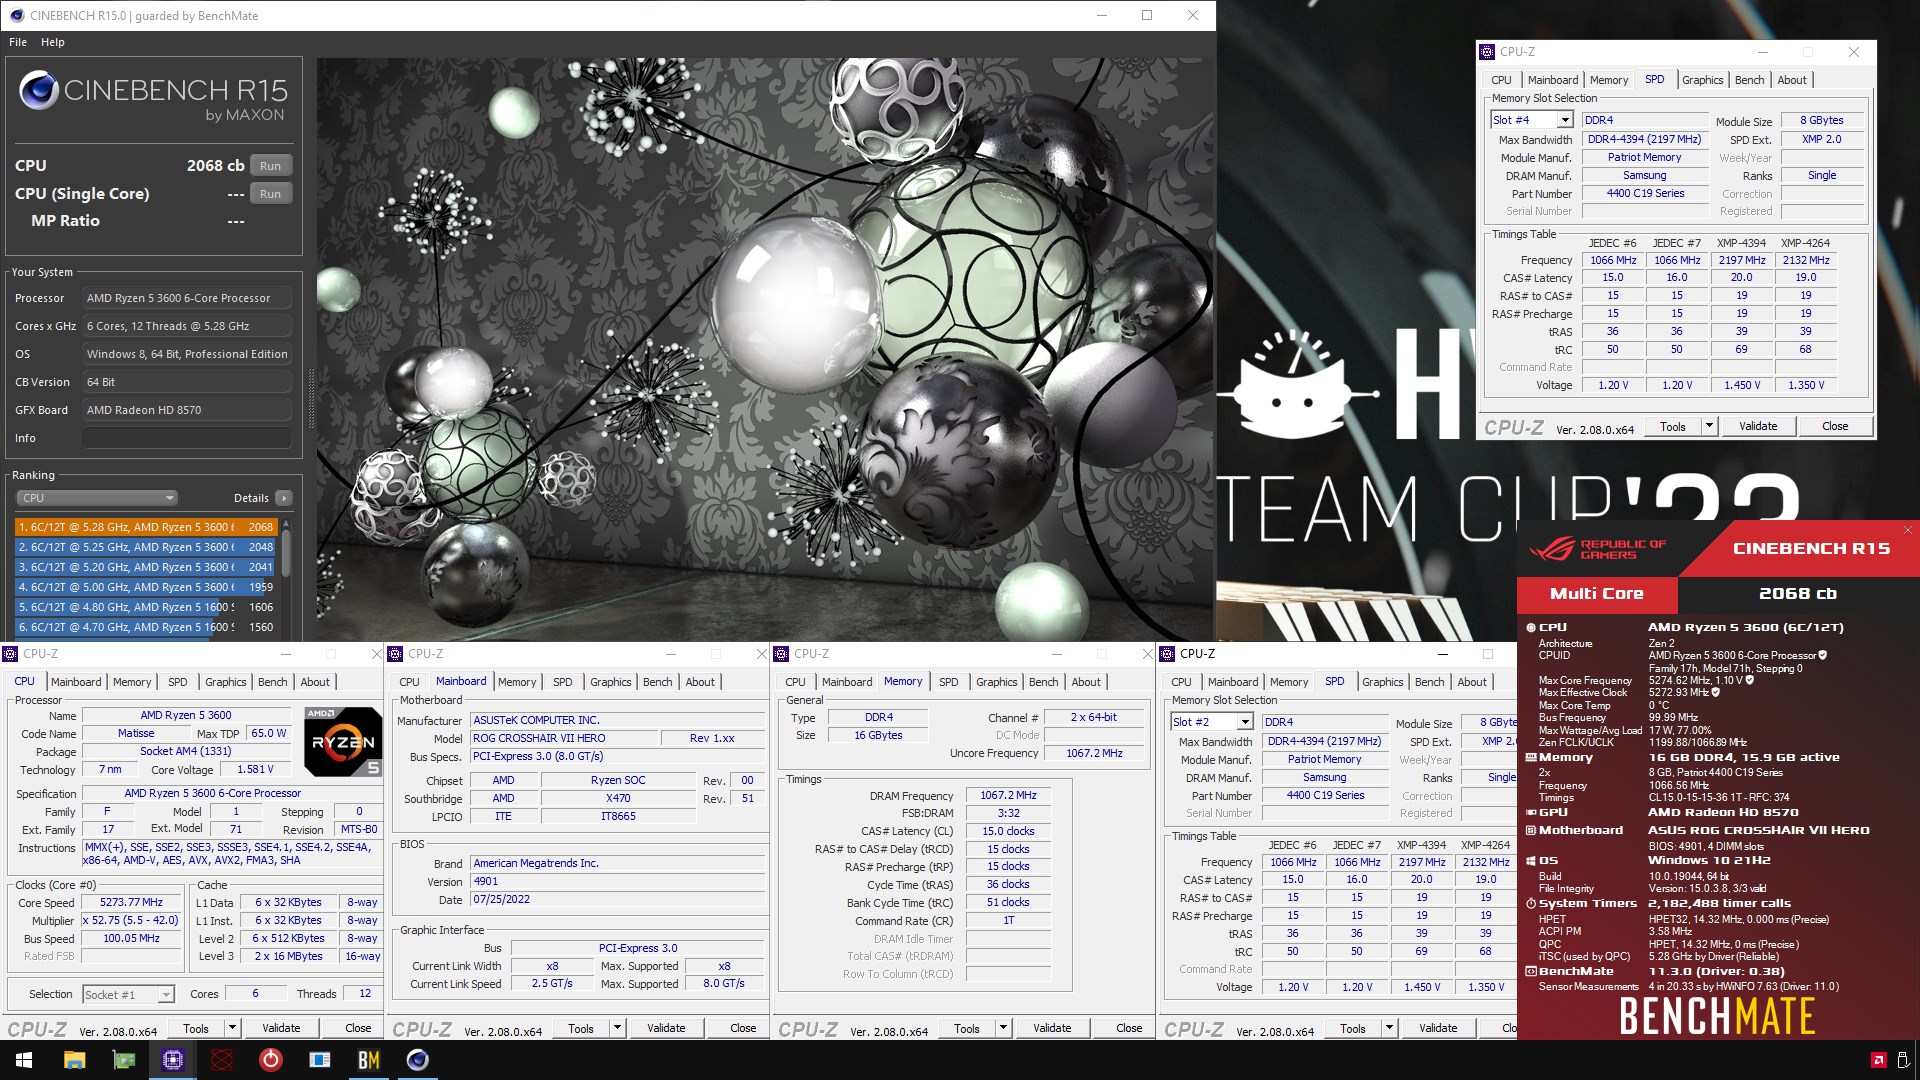The image size is (1920, 1080).
Task: Click the Info input field in Cinebench
Action: 187,438
